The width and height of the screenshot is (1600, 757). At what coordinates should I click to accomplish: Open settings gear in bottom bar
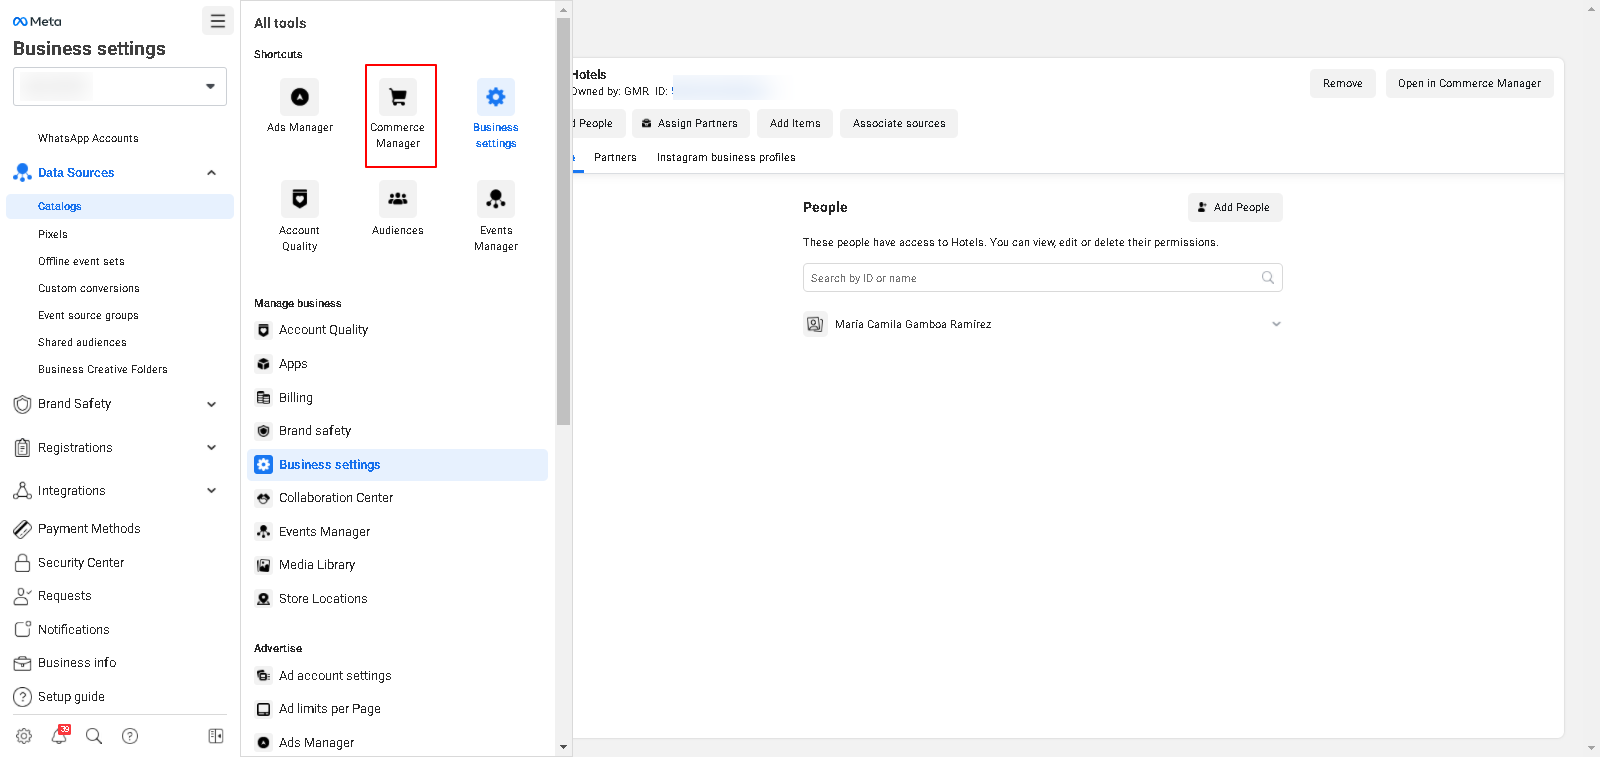pyautogui.click(x=24, y=736)
